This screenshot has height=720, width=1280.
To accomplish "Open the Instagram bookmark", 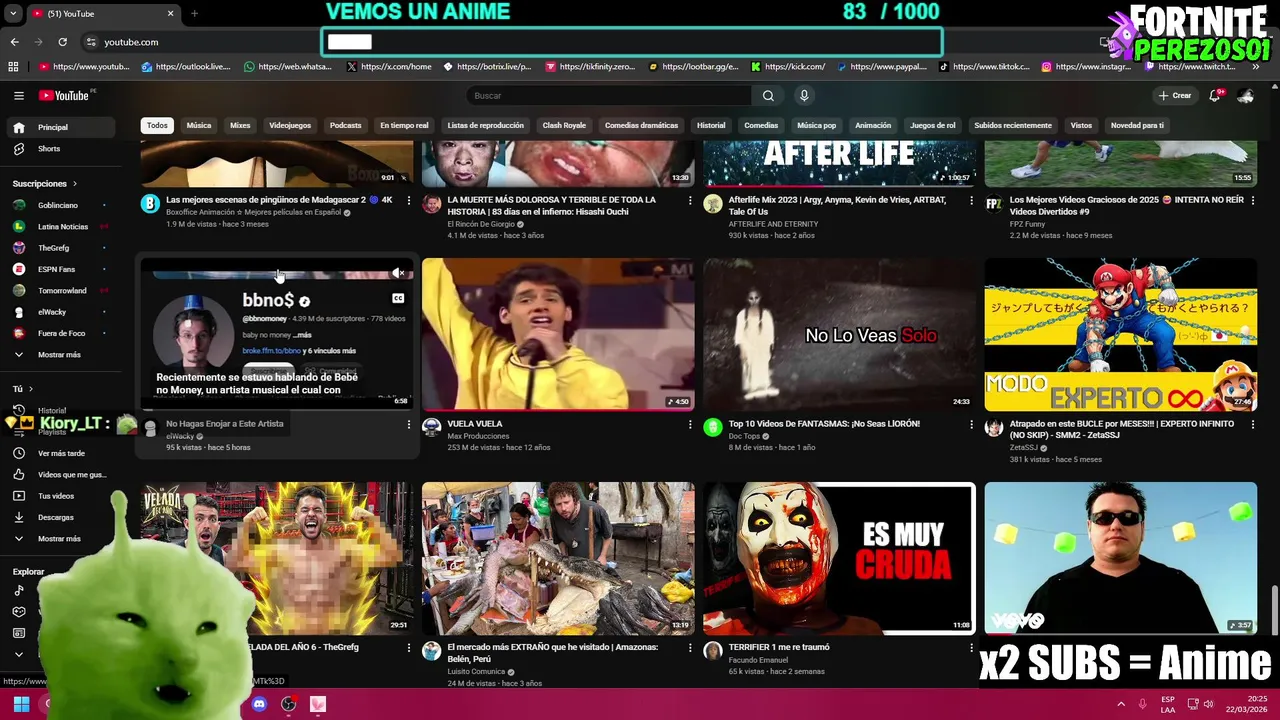I will (x=1086, y=67).
